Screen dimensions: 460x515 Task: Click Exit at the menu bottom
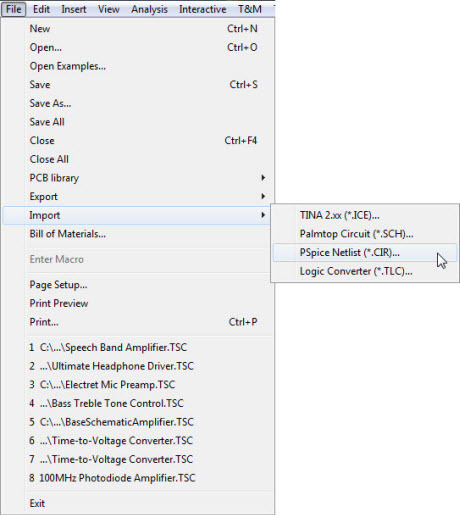[138, 503]
